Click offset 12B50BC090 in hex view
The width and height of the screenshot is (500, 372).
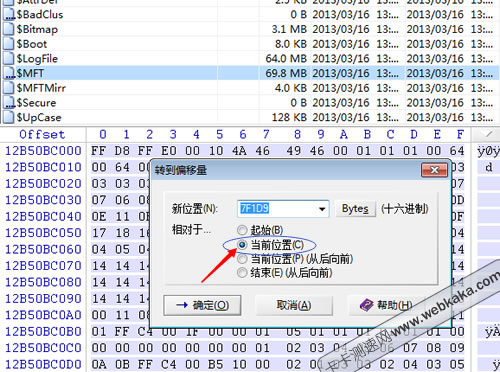coord(43,299)
